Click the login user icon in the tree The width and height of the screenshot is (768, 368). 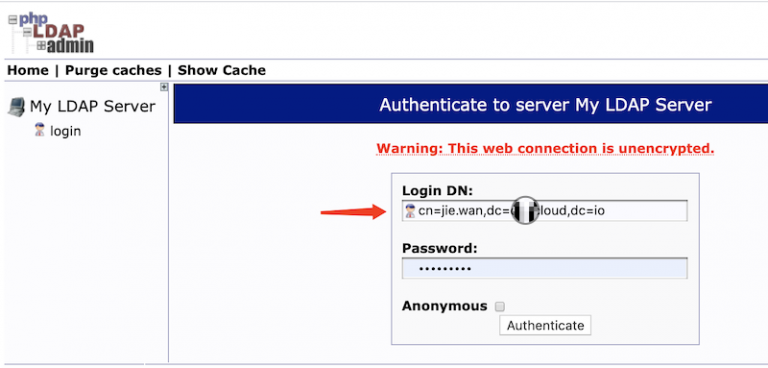40,130
